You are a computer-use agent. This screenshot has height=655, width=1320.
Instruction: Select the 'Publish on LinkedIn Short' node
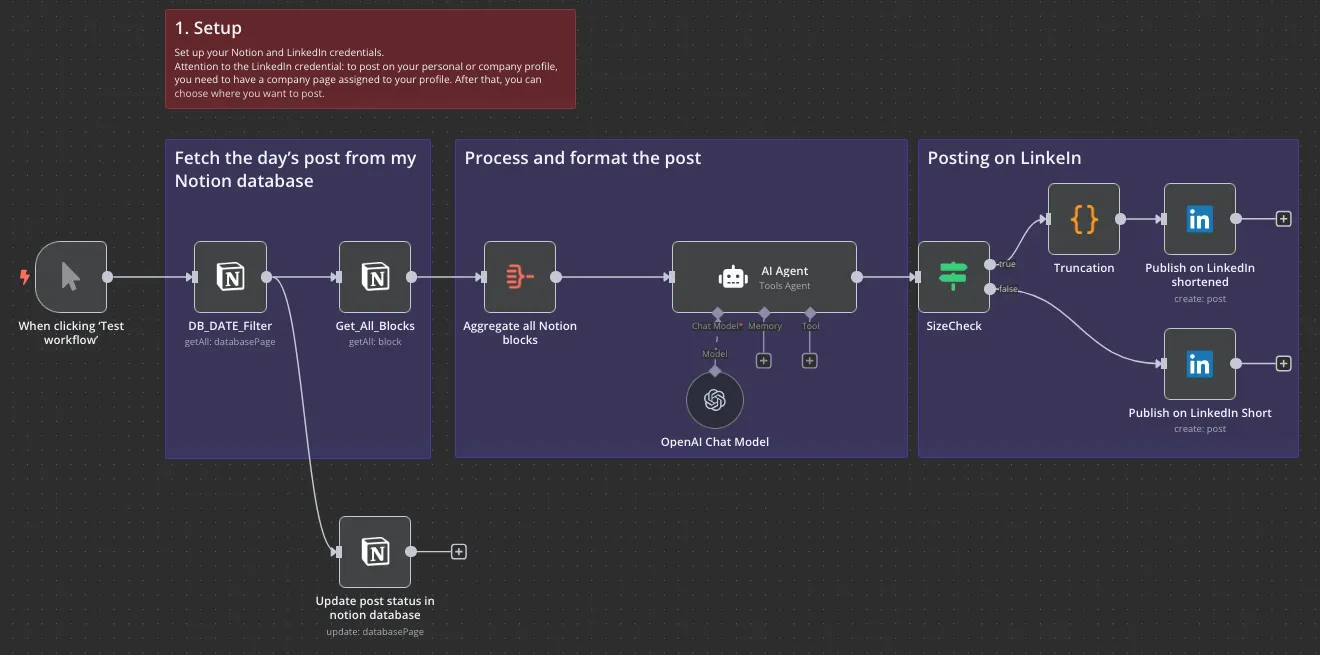tap(1199, 364)
